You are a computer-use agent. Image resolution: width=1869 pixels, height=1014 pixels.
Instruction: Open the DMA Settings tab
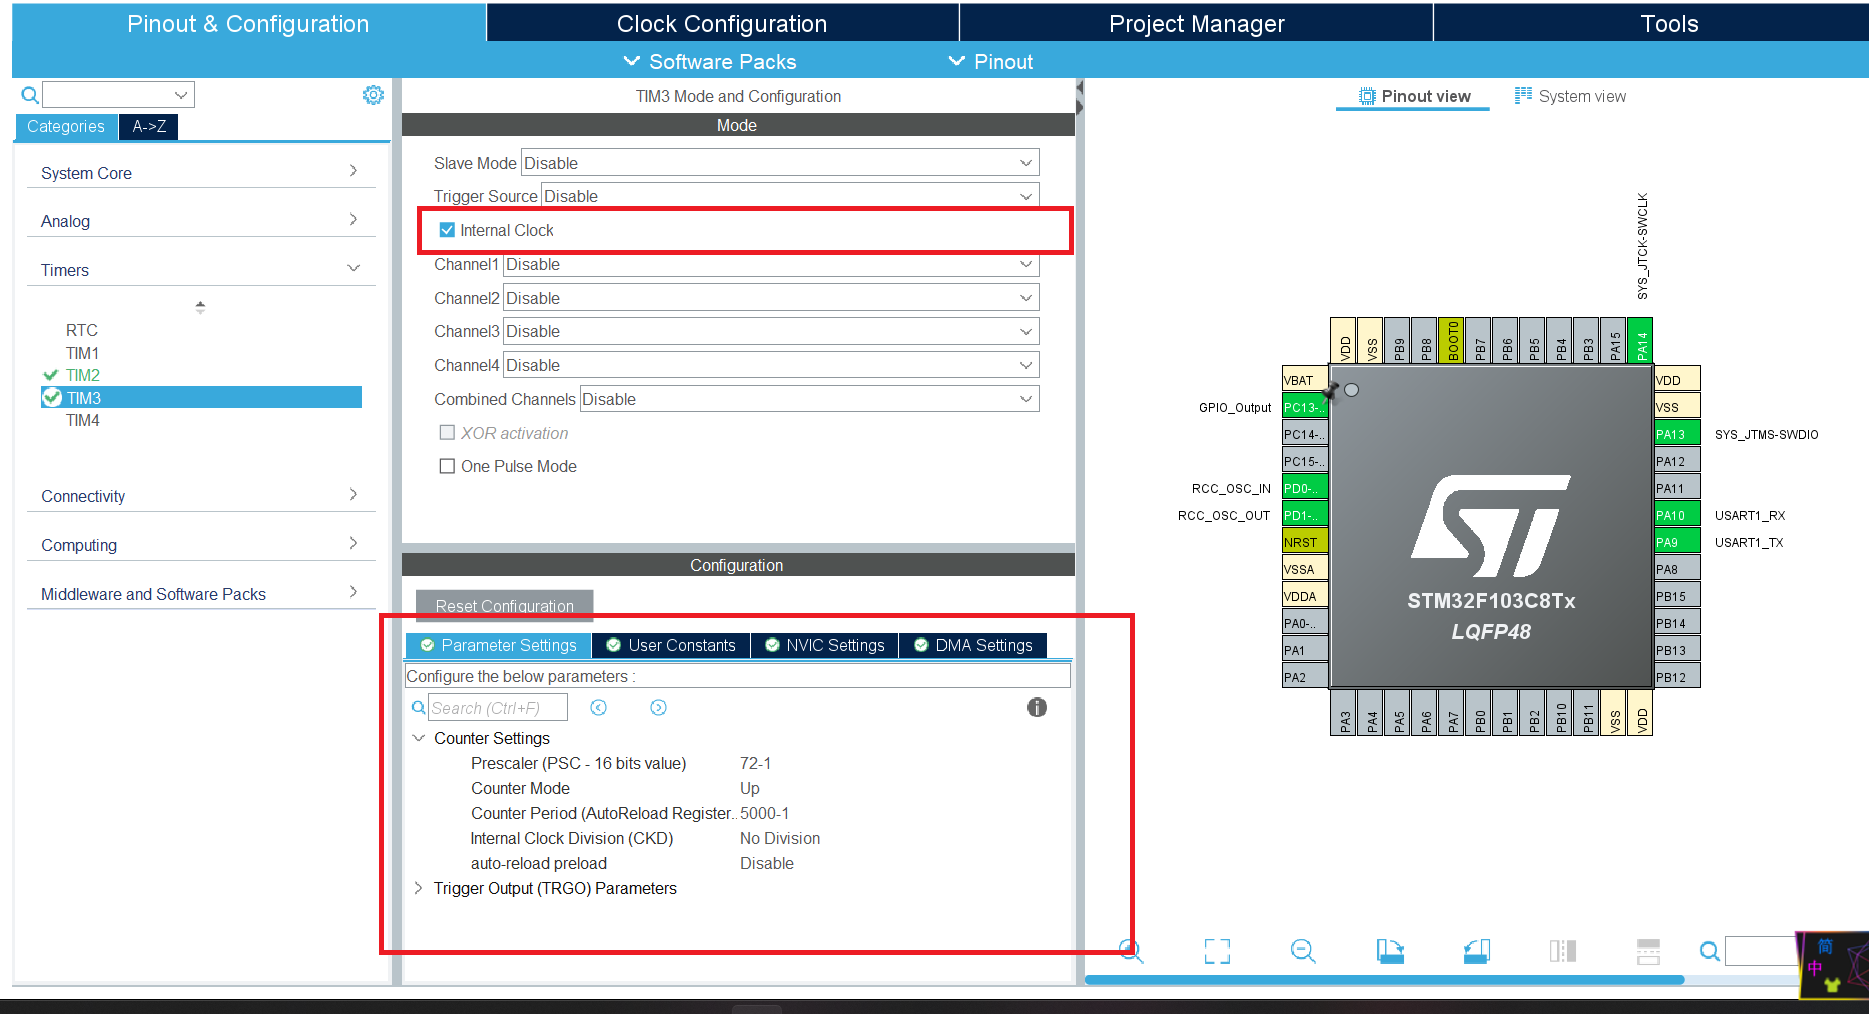(973, 645)
